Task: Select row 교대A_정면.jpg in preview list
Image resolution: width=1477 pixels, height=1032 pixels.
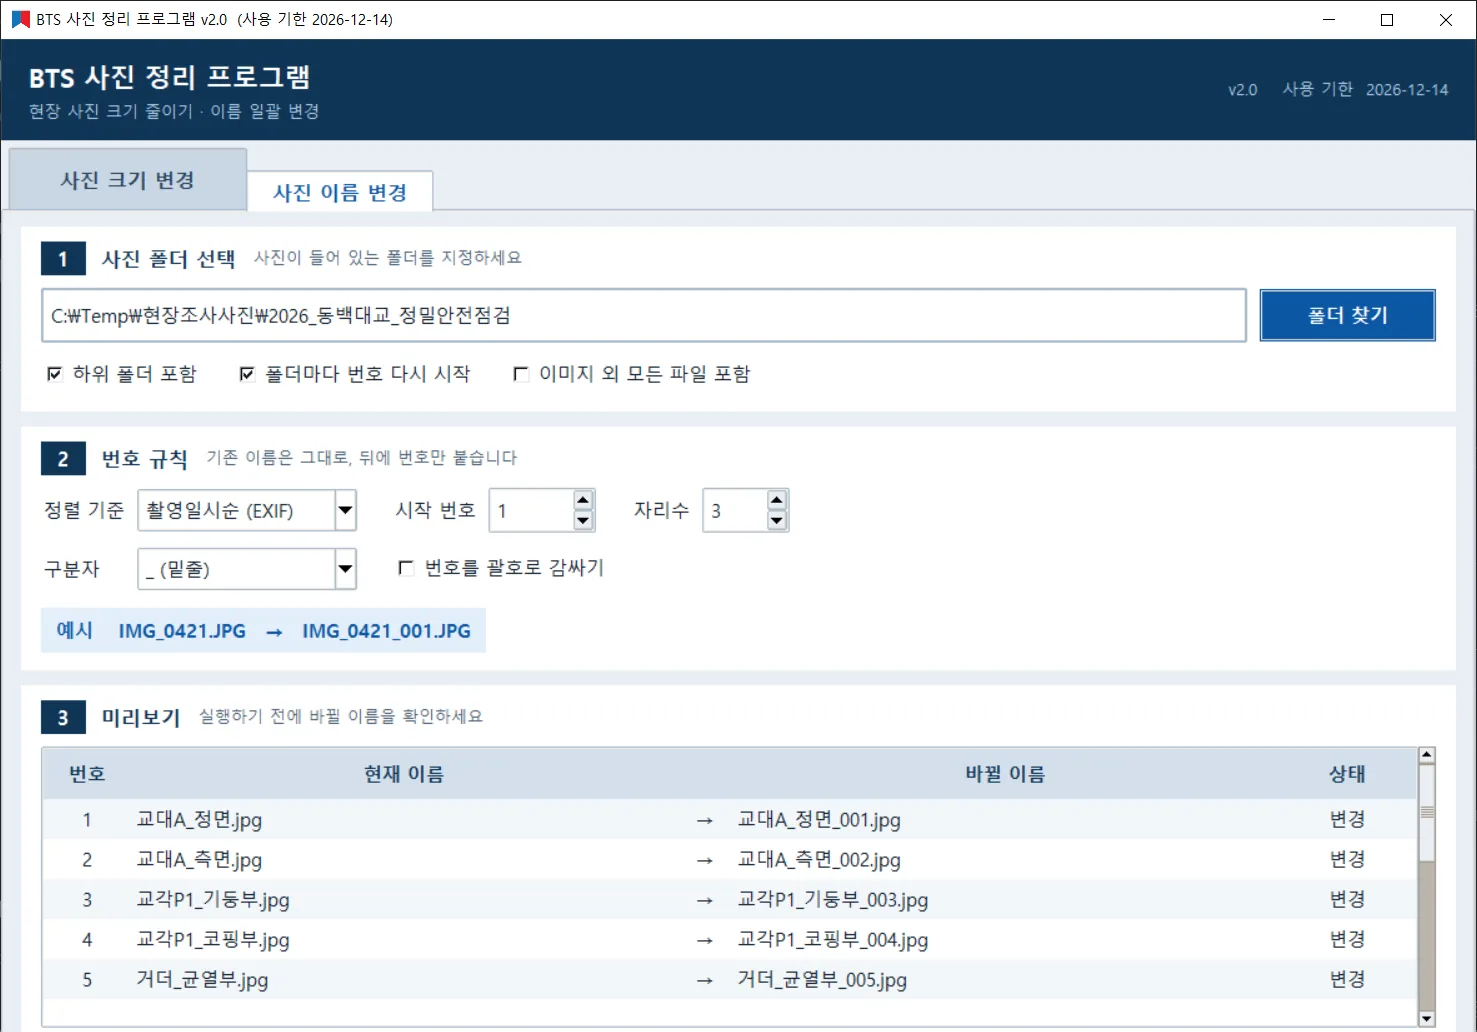Action: tap(730, 819)
